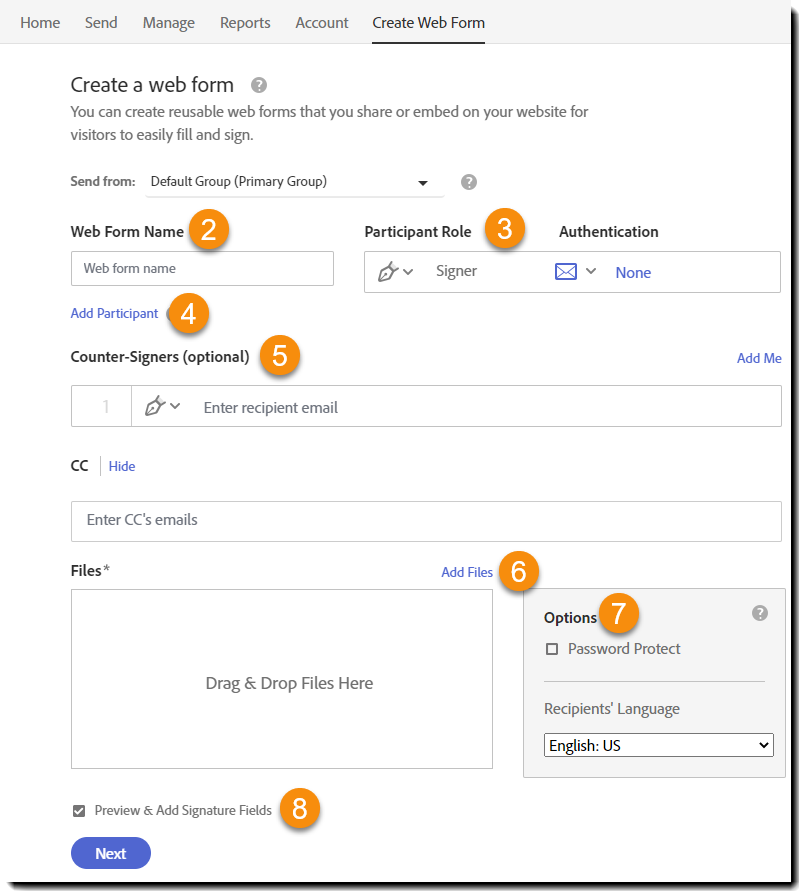The image size is (799, 891).
Task: Click the help icon next to Send from
Action: [x=469, y=182]
